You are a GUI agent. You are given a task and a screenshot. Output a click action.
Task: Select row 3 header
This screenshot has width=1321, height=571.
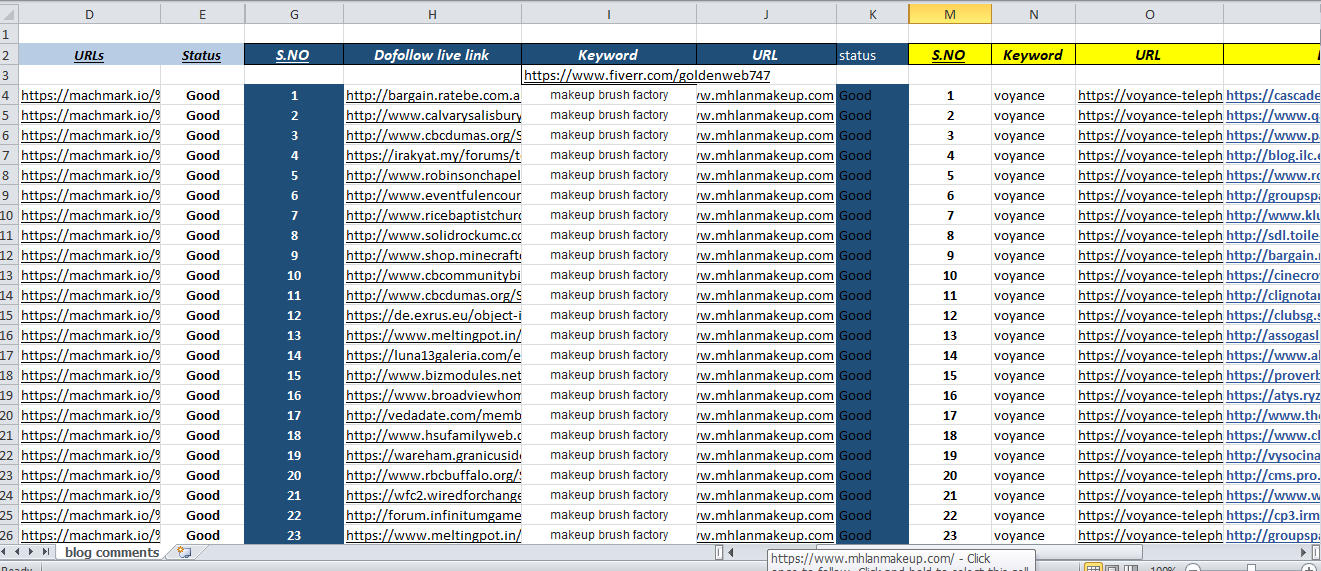tap(9, 75)
